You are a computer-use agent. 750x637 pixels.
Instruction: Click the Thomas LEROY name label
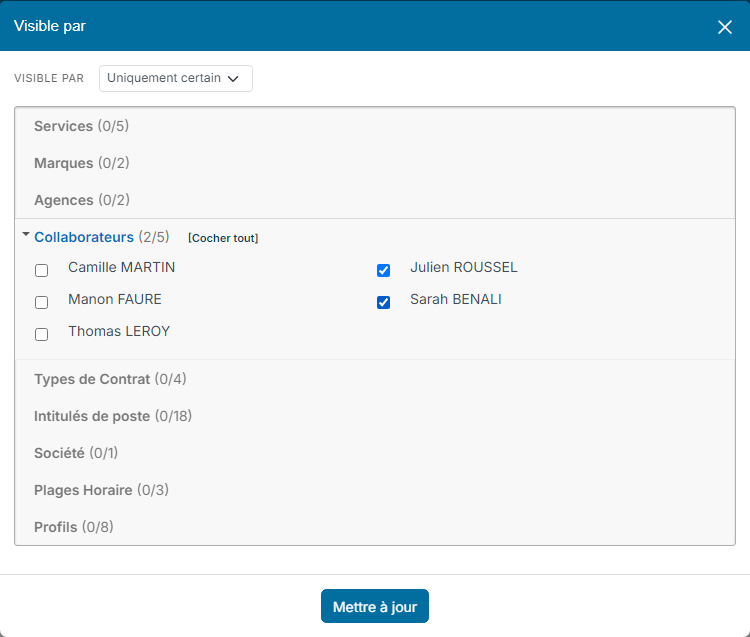point(119,331)
